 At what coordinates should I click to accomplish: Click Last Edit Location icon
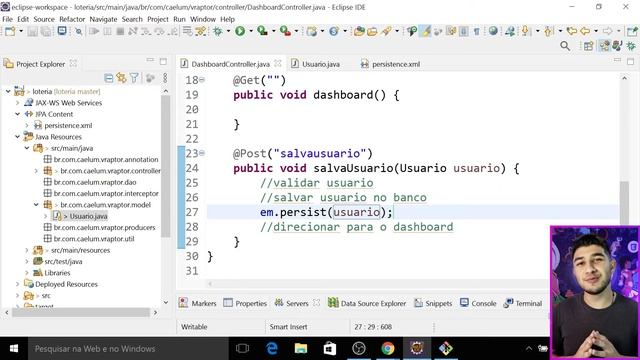[x=571, y=31]
